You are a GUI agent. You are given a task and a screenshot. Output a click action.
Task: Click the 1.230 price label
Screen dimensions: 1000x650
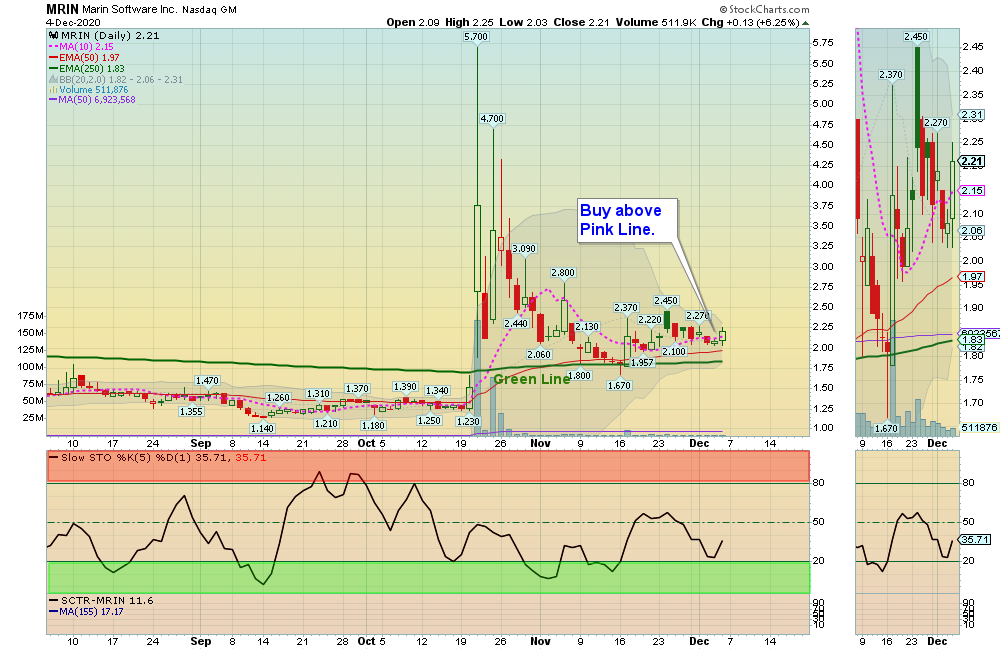[469, 422]
